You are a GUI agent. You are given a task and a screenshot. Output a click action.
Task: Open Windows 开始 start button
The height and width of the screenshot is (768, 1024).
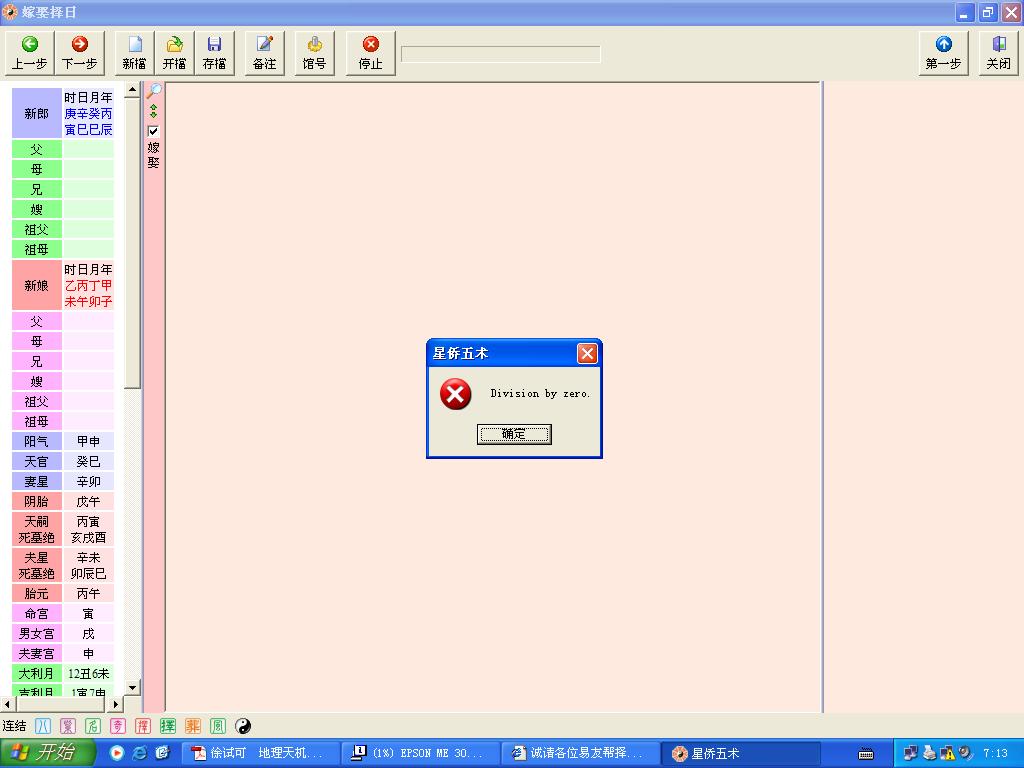47,753
